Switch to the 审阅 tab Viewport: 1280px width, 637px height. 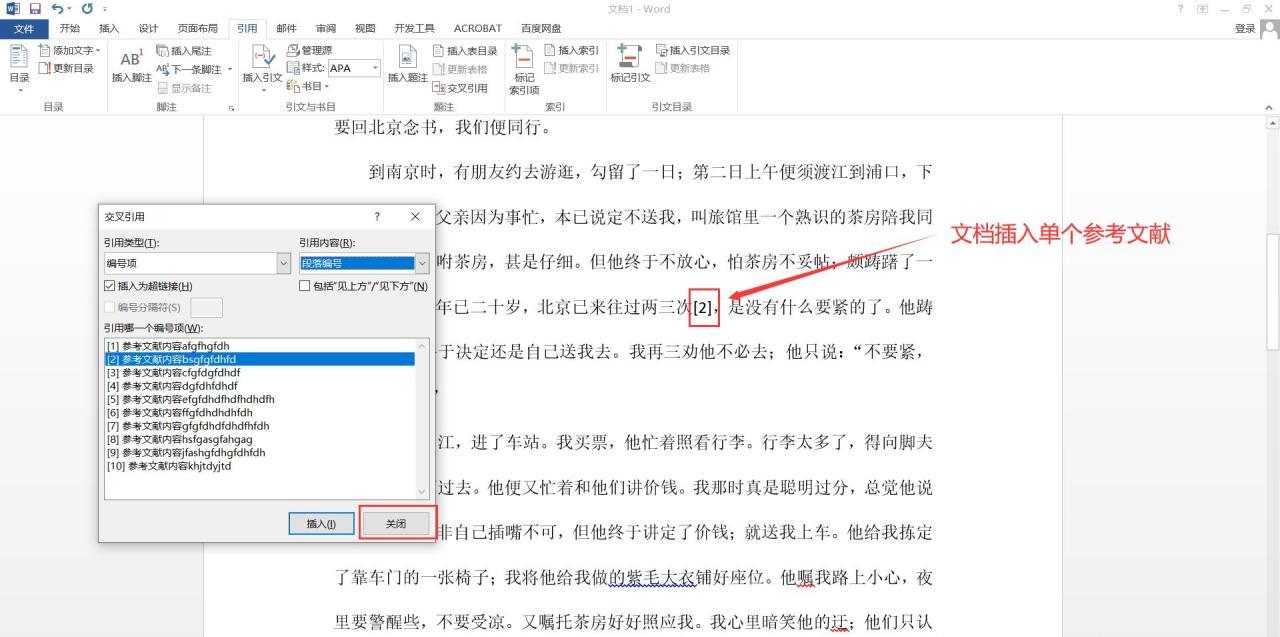coord(326,29)
